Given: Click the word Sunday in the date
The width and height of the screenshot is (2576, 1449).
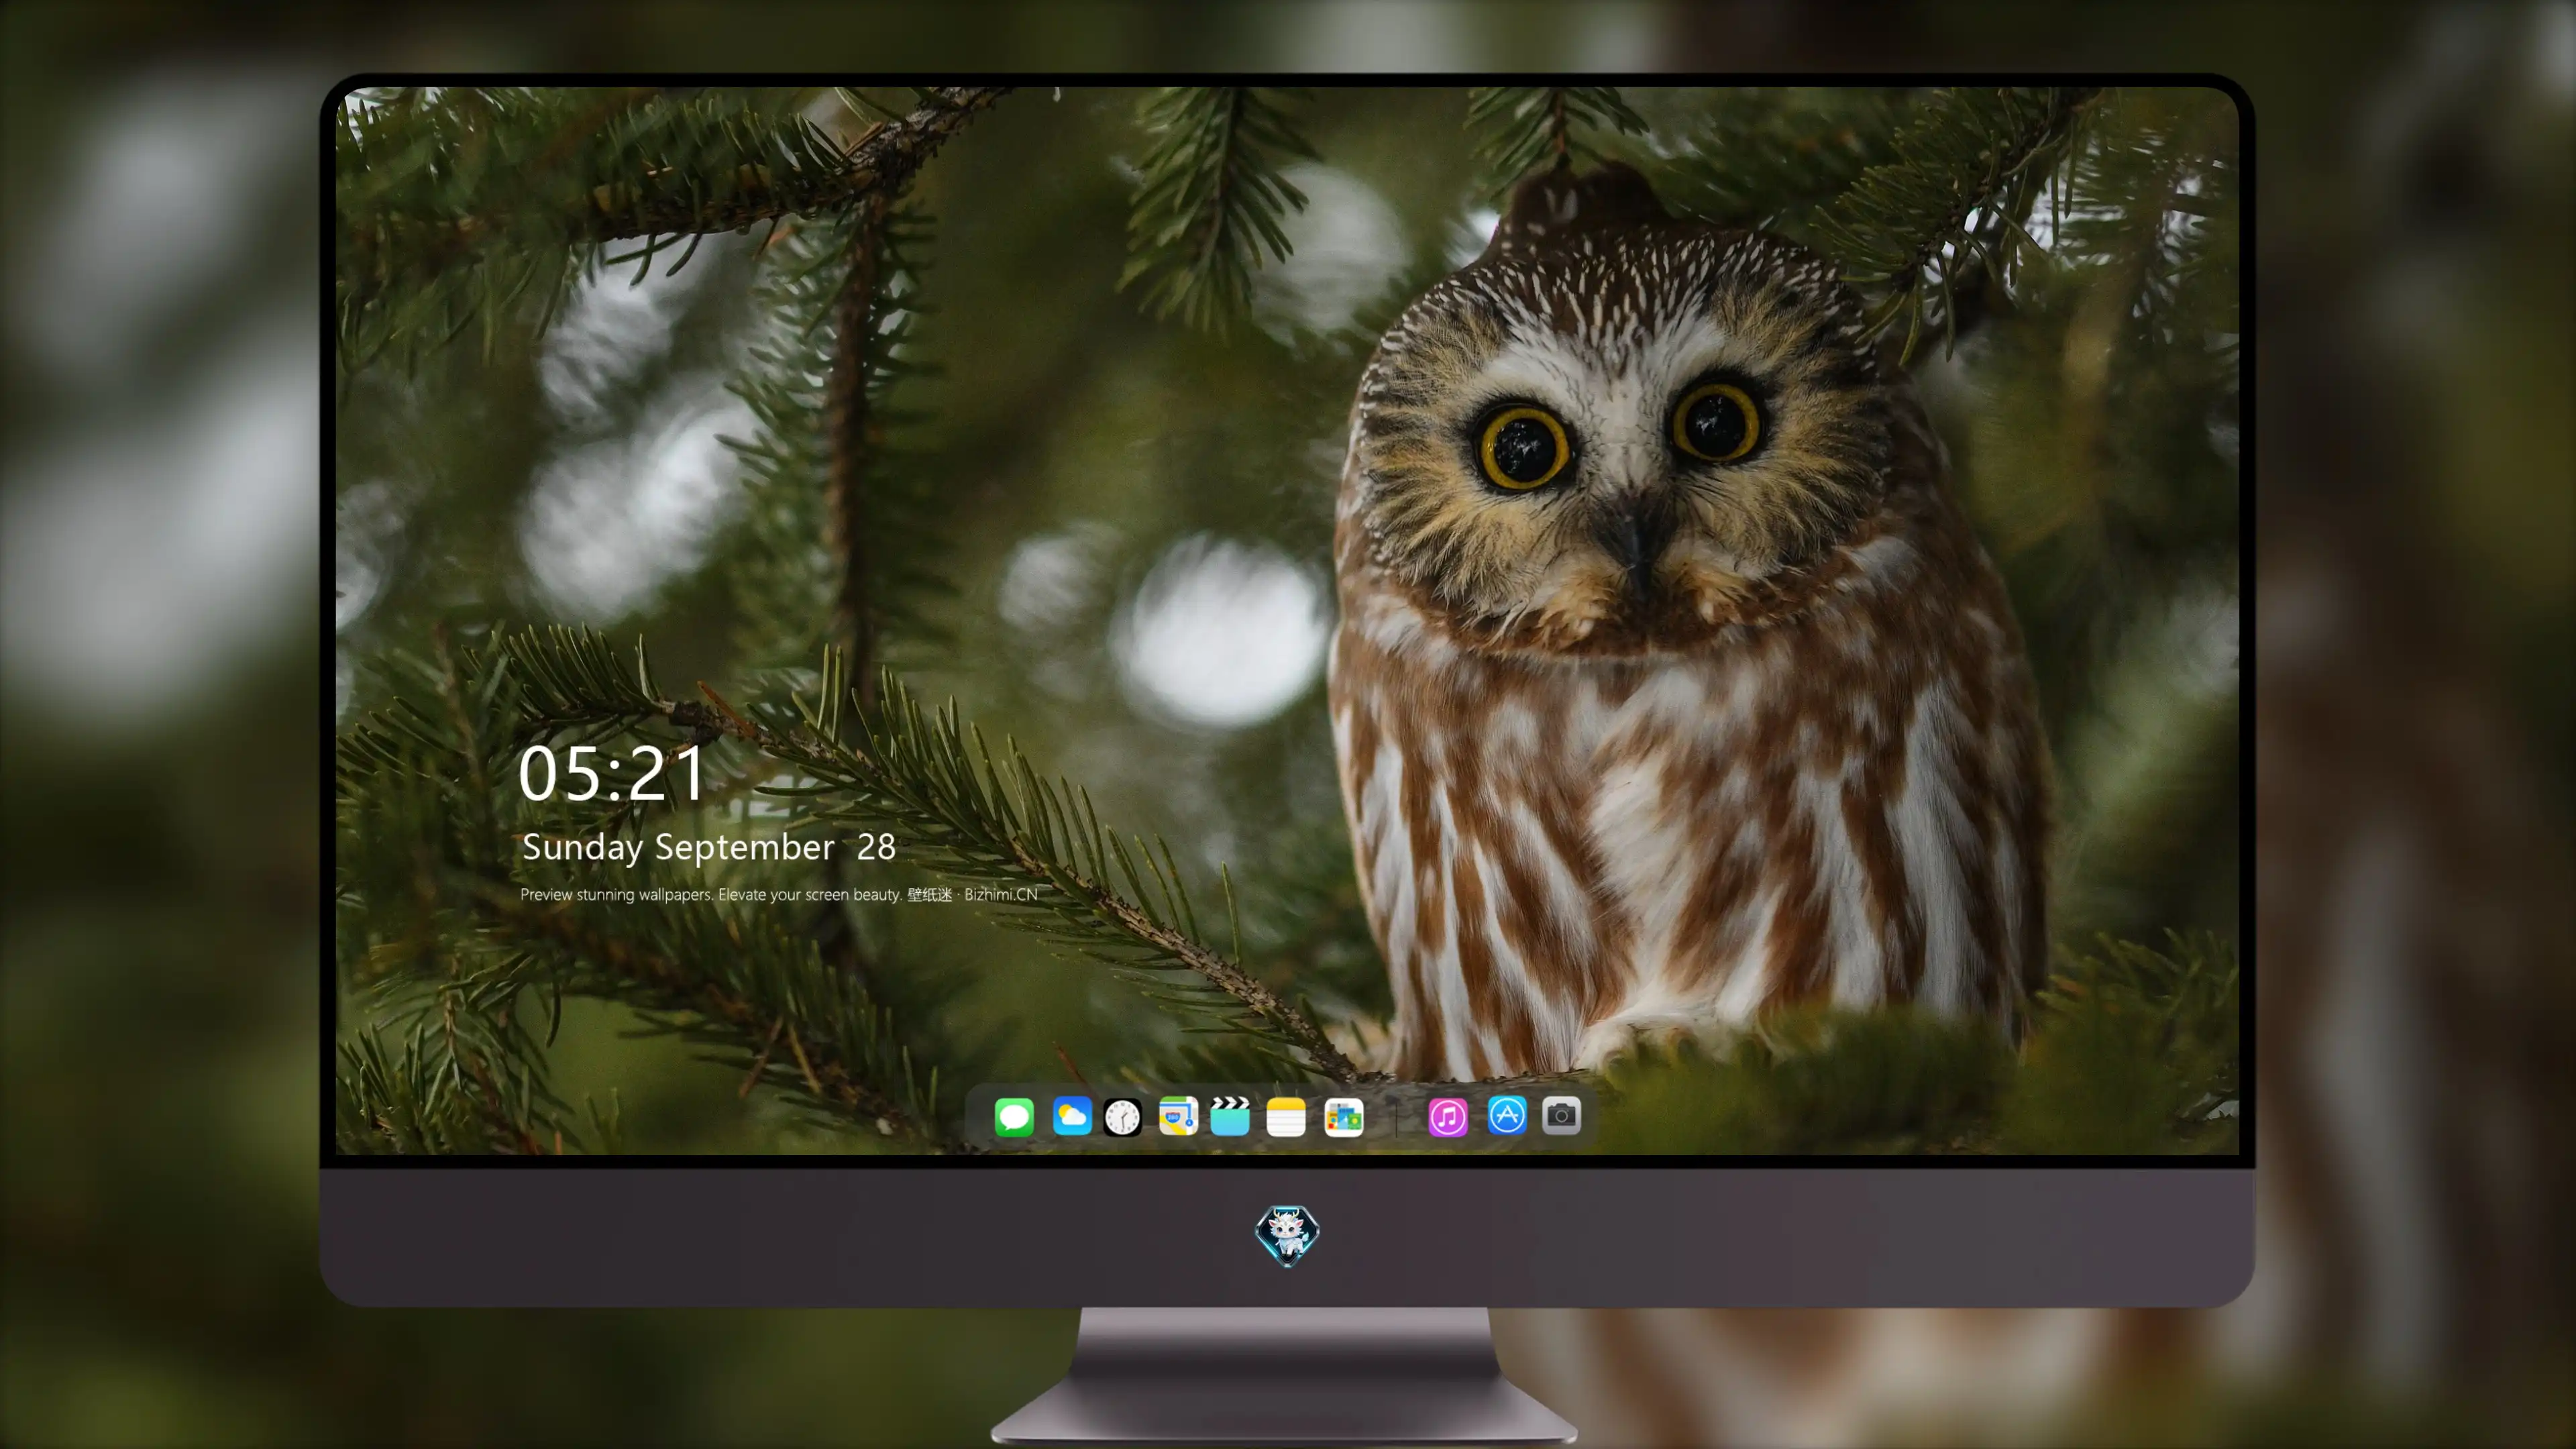Looking at the screenshot, I should click(x=582, y=848).
